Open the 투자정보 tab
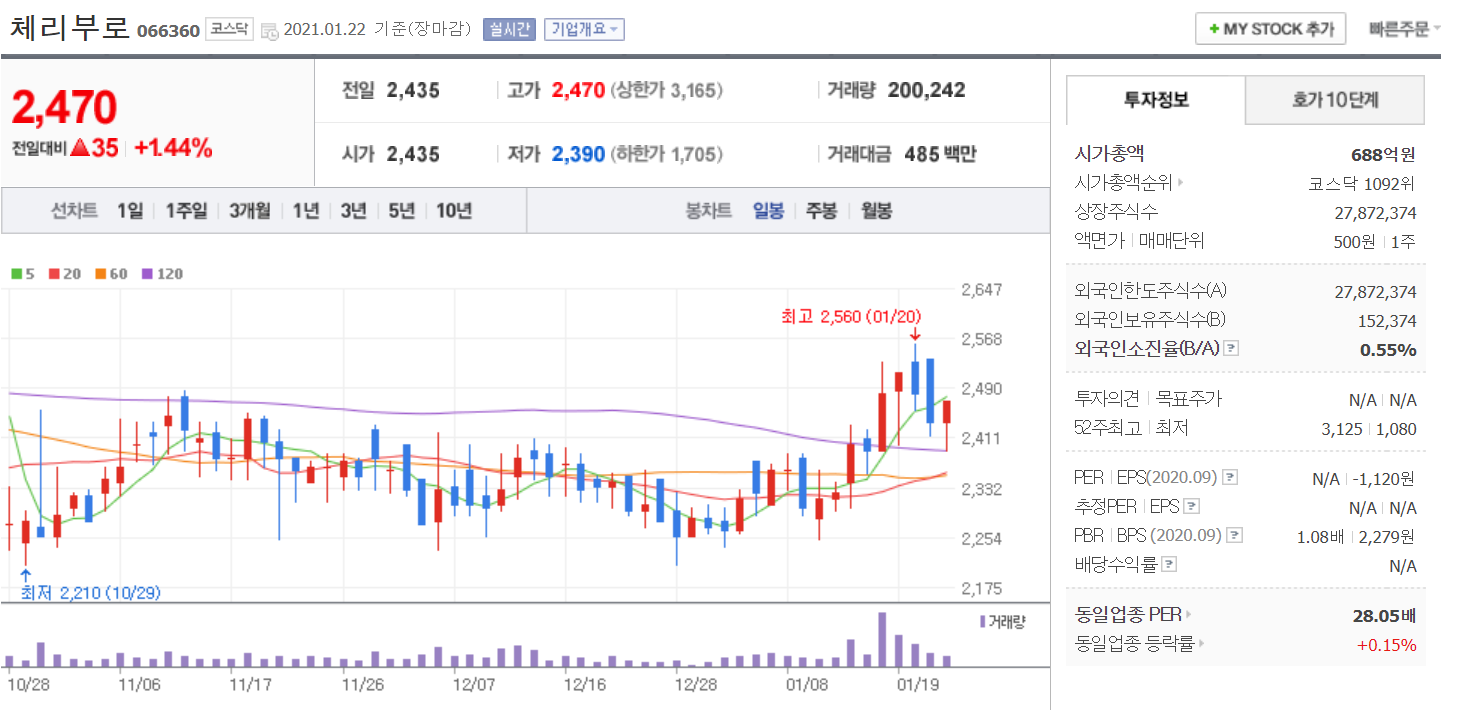This screenshot has height=710, width=1458. coord(1156,100)
